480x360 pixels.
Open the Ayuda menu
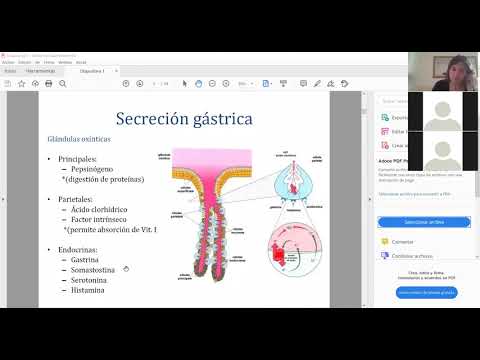(x=81, y=62)
